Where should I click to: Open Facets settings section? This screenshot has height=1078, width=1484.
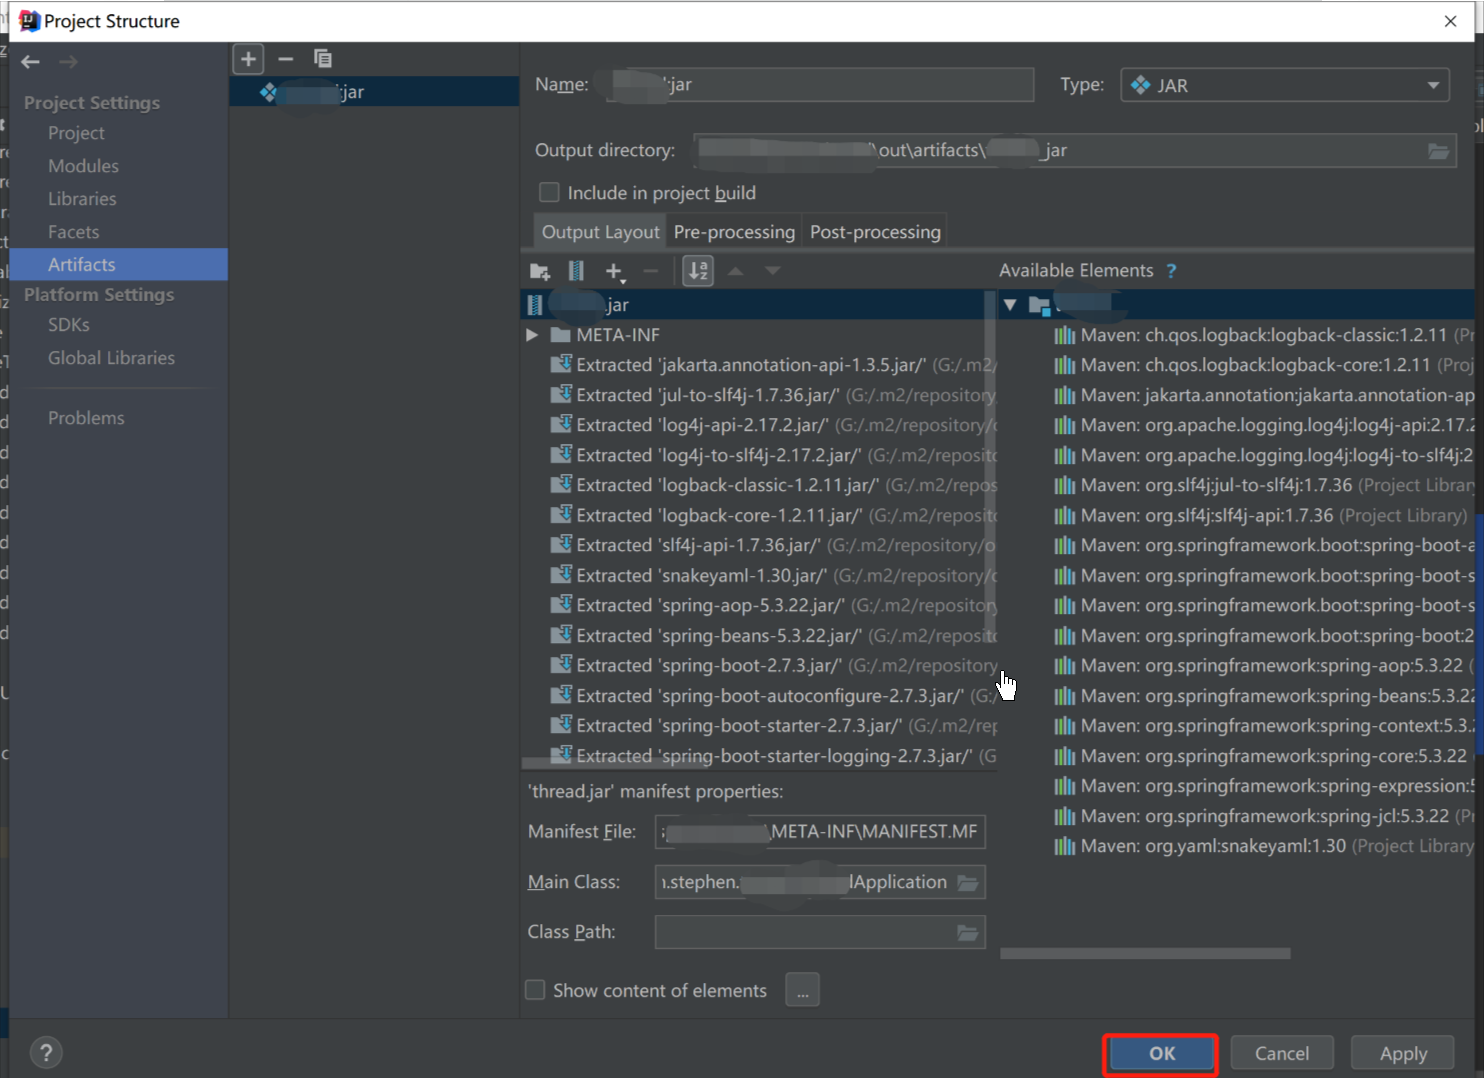click(74, 232)
